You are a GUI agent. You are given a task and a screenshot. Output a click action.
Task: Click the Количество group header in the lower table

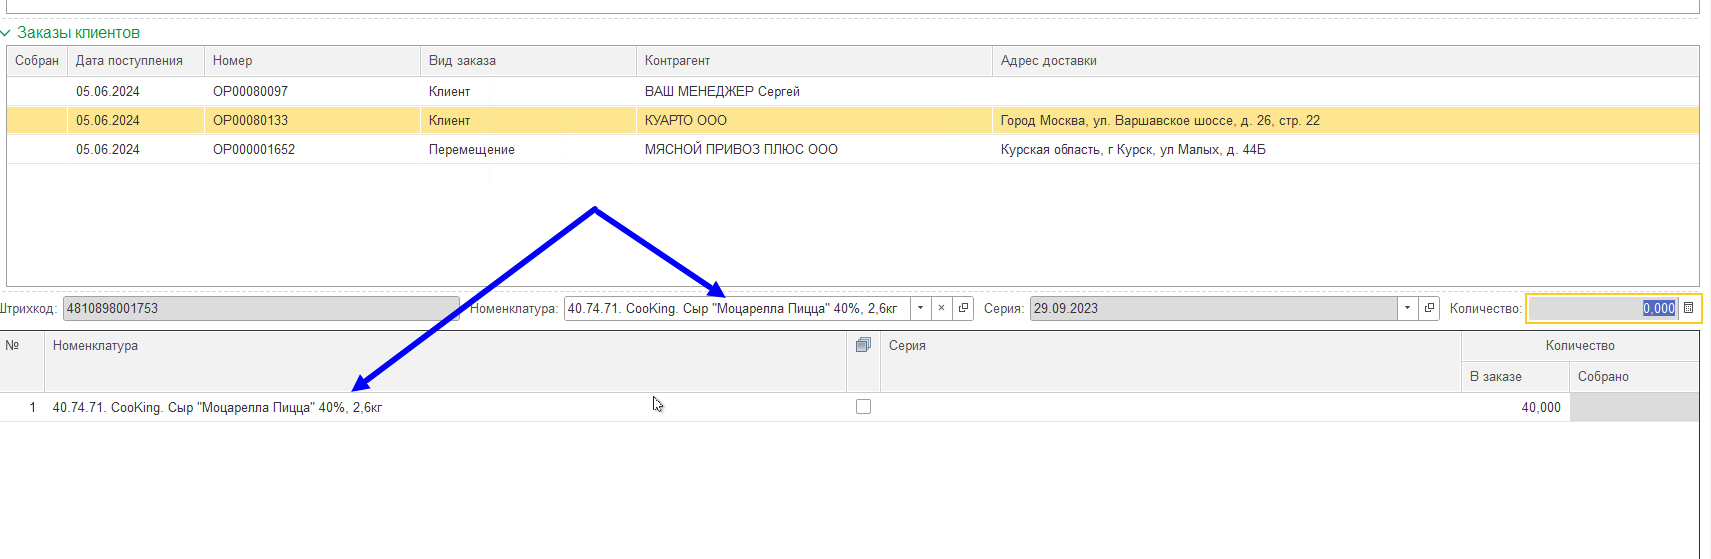1580,346
